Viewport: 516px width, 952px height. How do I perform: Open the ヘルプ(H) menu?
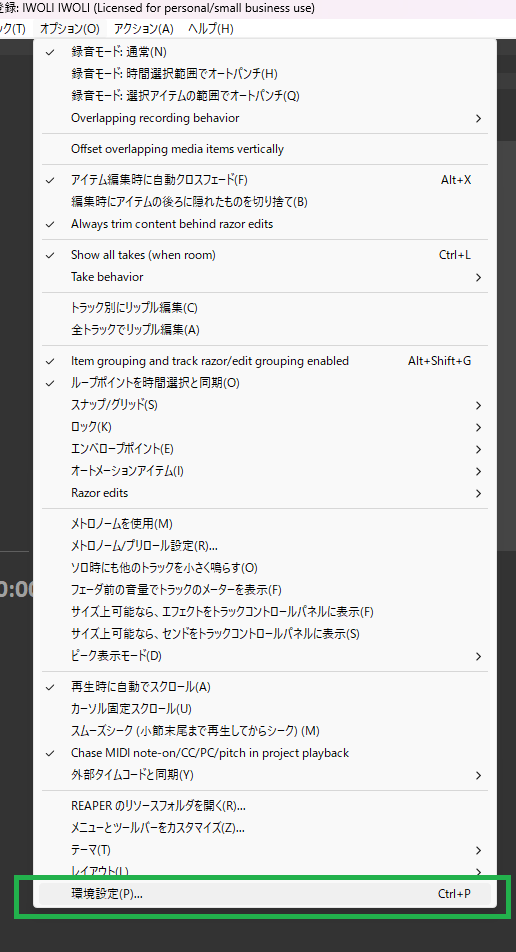[x=210, y=29]
